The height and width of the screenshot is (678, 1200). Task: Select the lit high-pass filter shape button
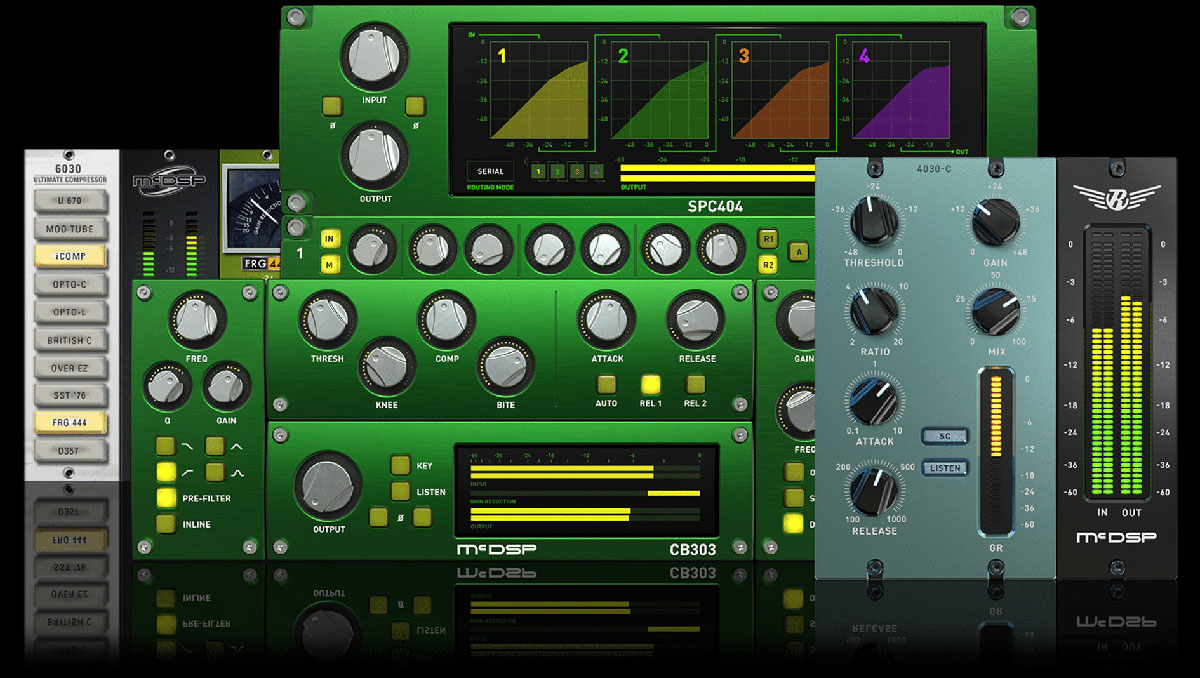[166, 471]
